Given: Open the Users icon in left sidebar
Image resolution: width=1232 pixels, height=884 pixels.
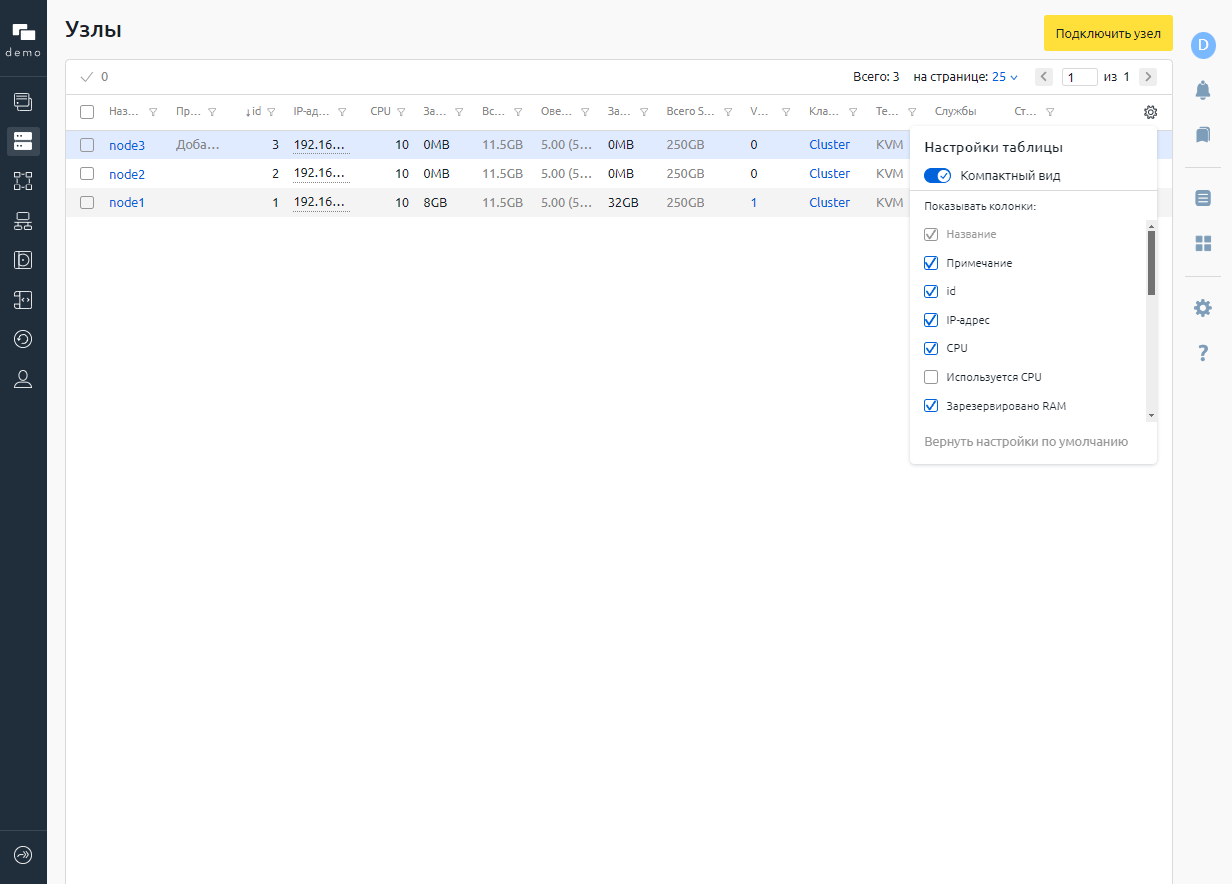Looking at the screenshot, I should pyautogui.click(x=23, y=379).
